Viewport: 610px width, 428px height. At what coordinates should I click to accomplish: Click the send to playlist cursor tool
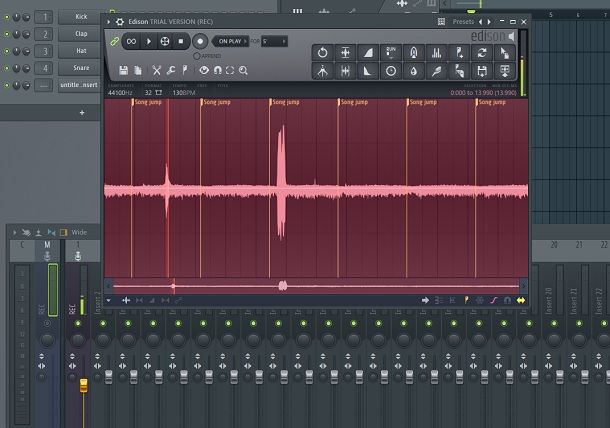pos(505,53)
